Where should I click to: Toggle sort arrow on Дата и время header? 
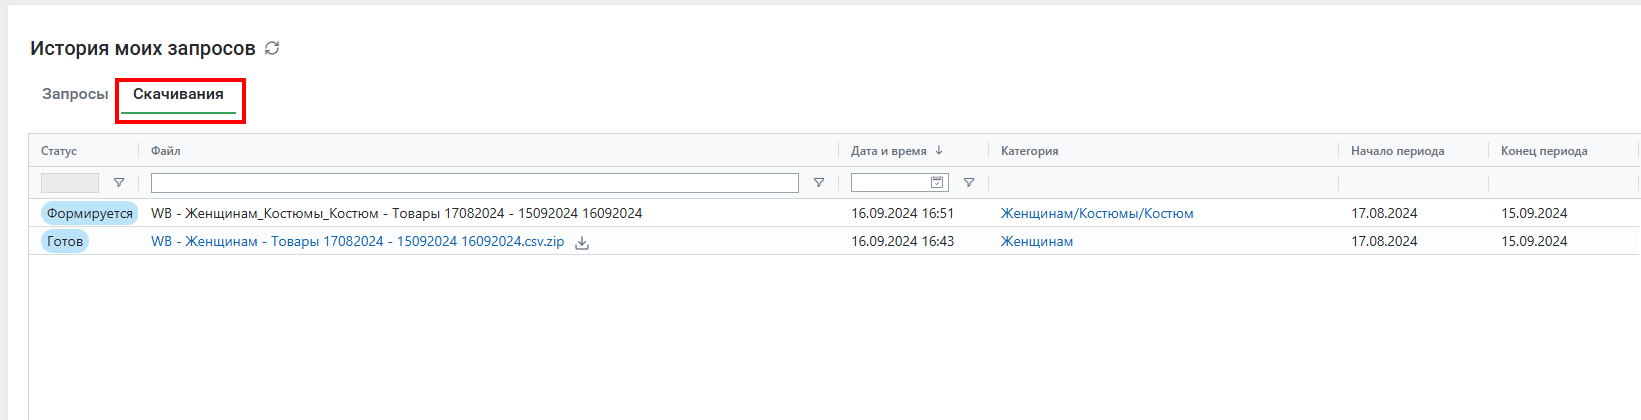pos(939,151)
